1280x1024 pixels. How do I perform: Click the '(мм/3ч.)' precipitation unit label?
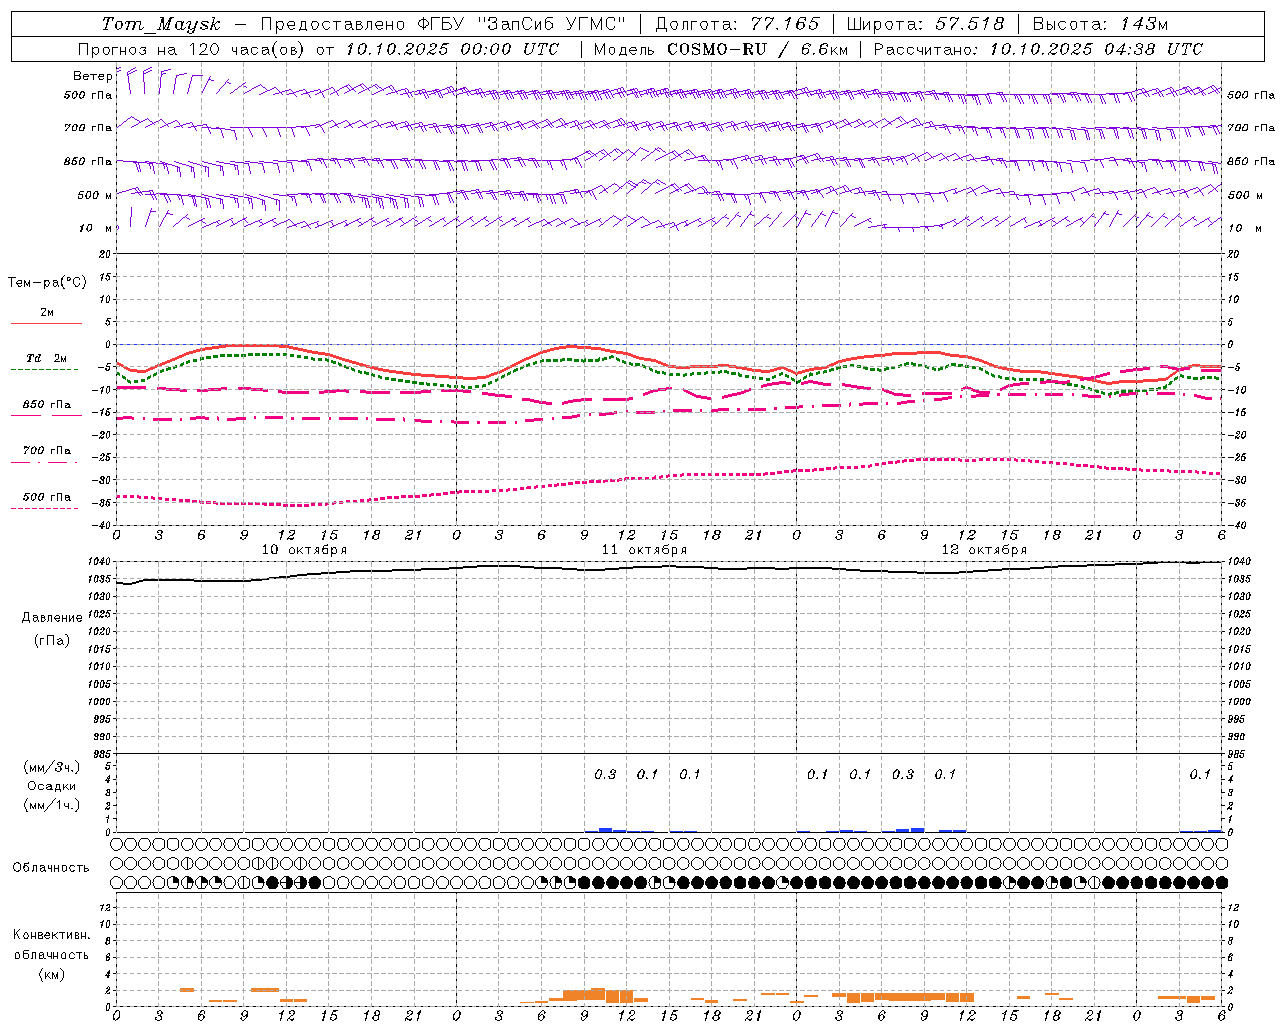53,767
